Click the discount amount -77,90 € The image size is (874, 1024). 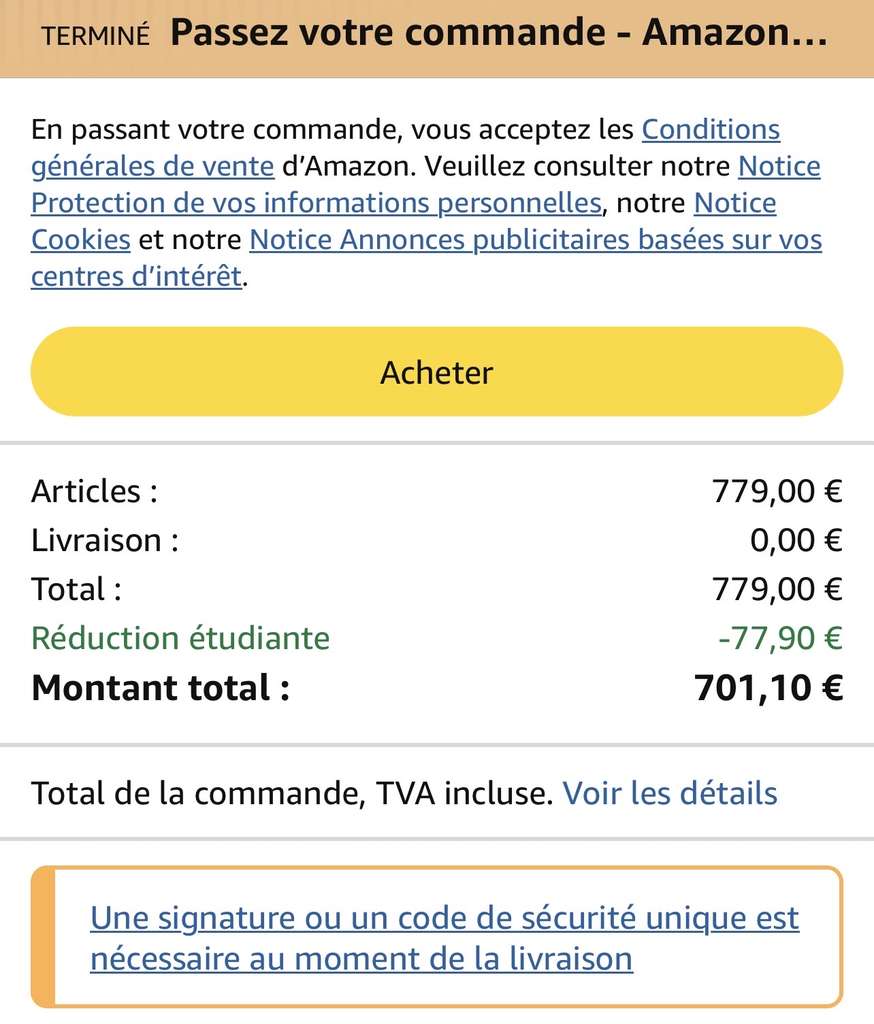[x=781, y=638]
